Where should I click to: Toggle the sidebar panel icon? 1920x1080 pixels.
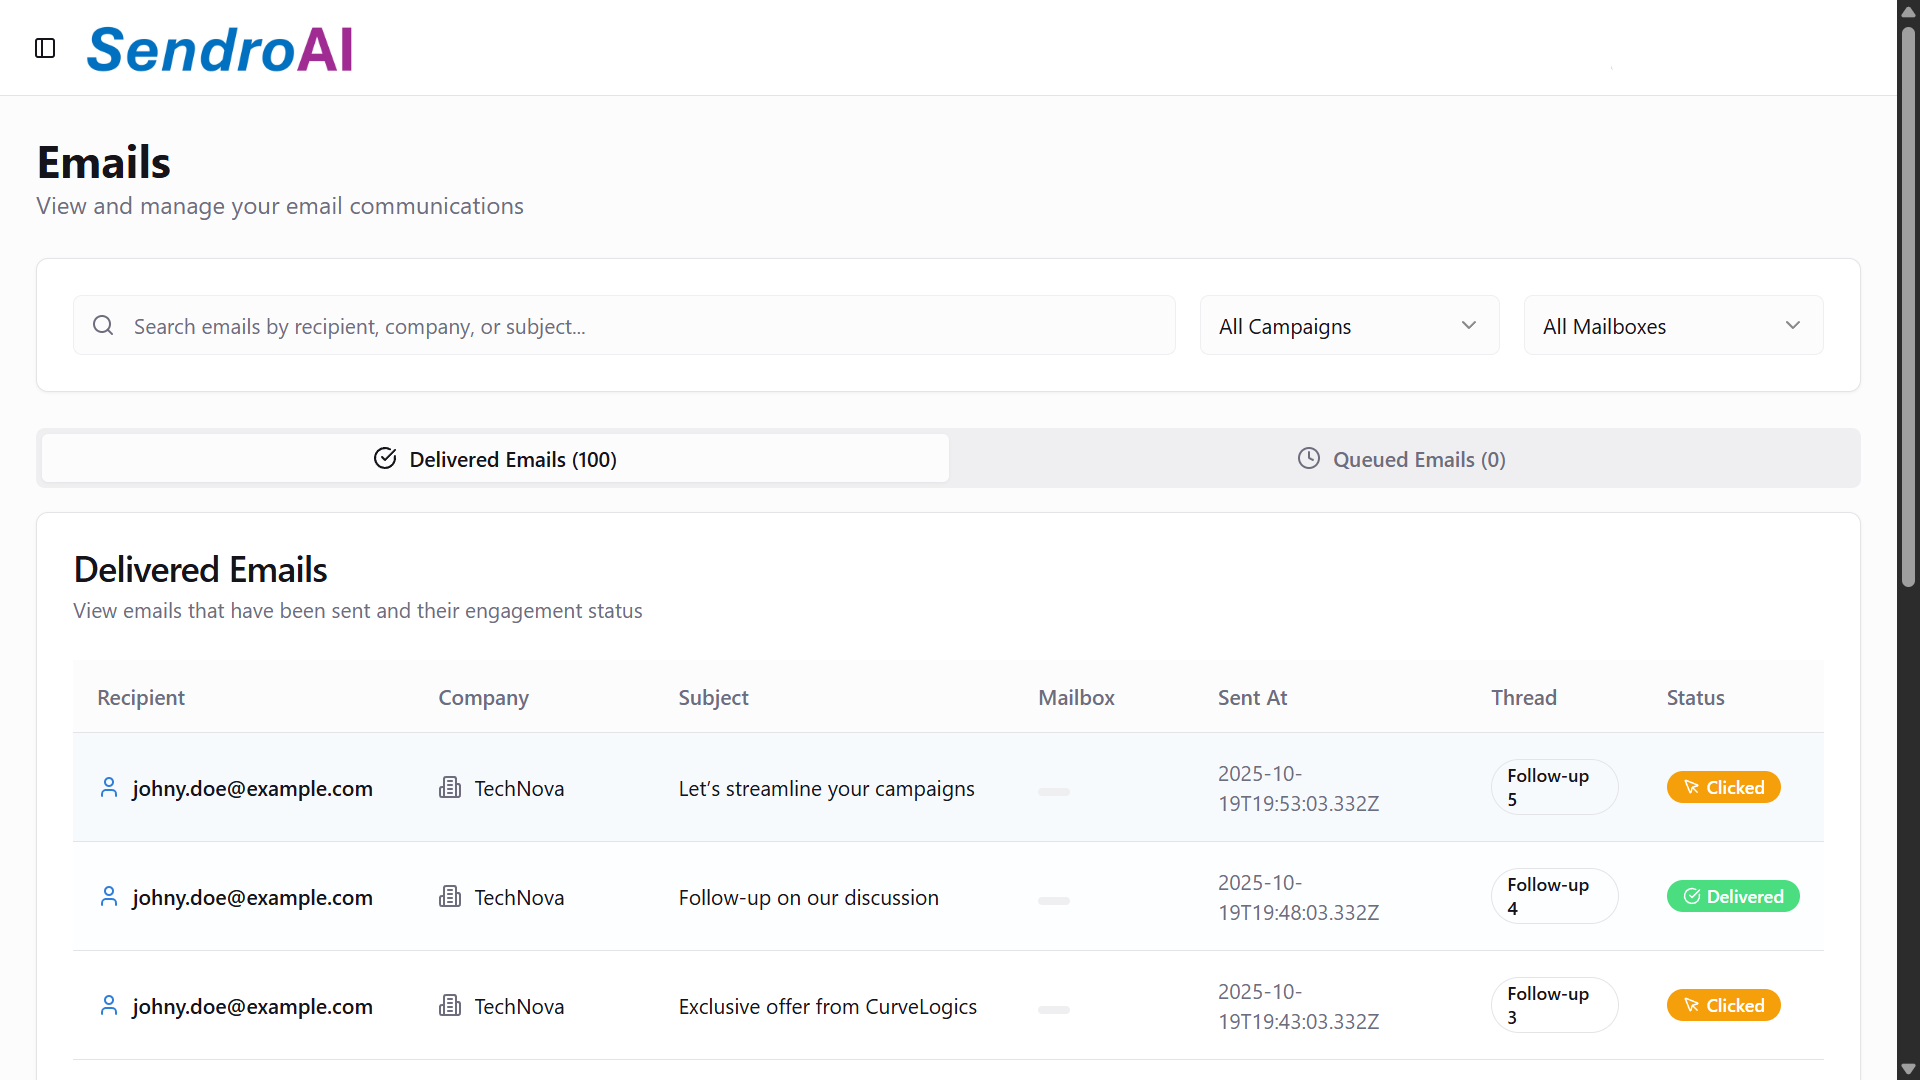click(44, 47)
